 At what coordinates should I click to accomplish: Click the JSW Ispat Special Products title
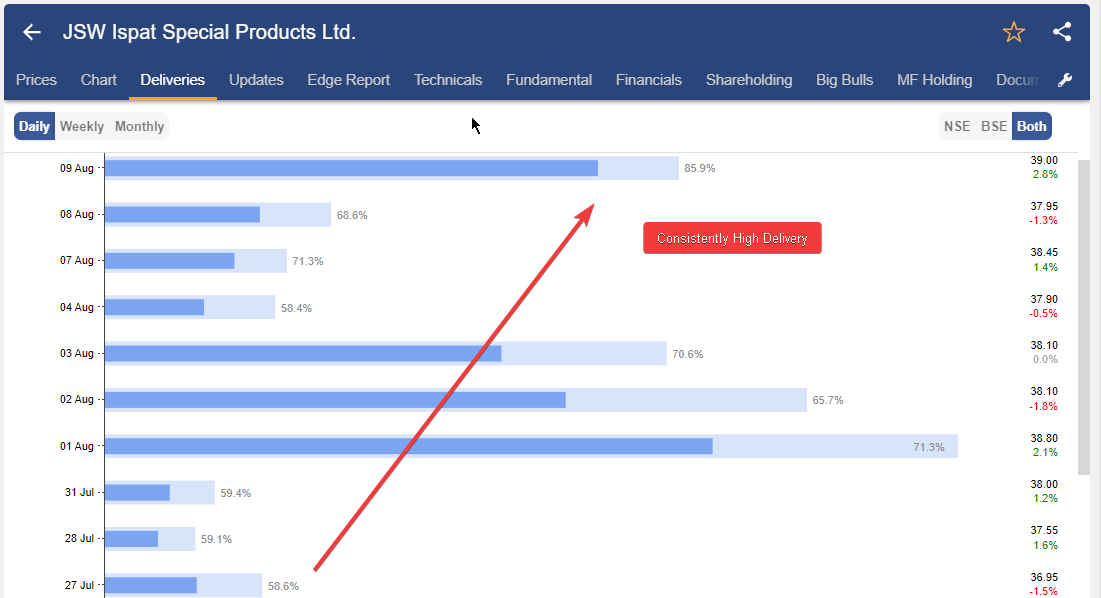coord(209,32)
